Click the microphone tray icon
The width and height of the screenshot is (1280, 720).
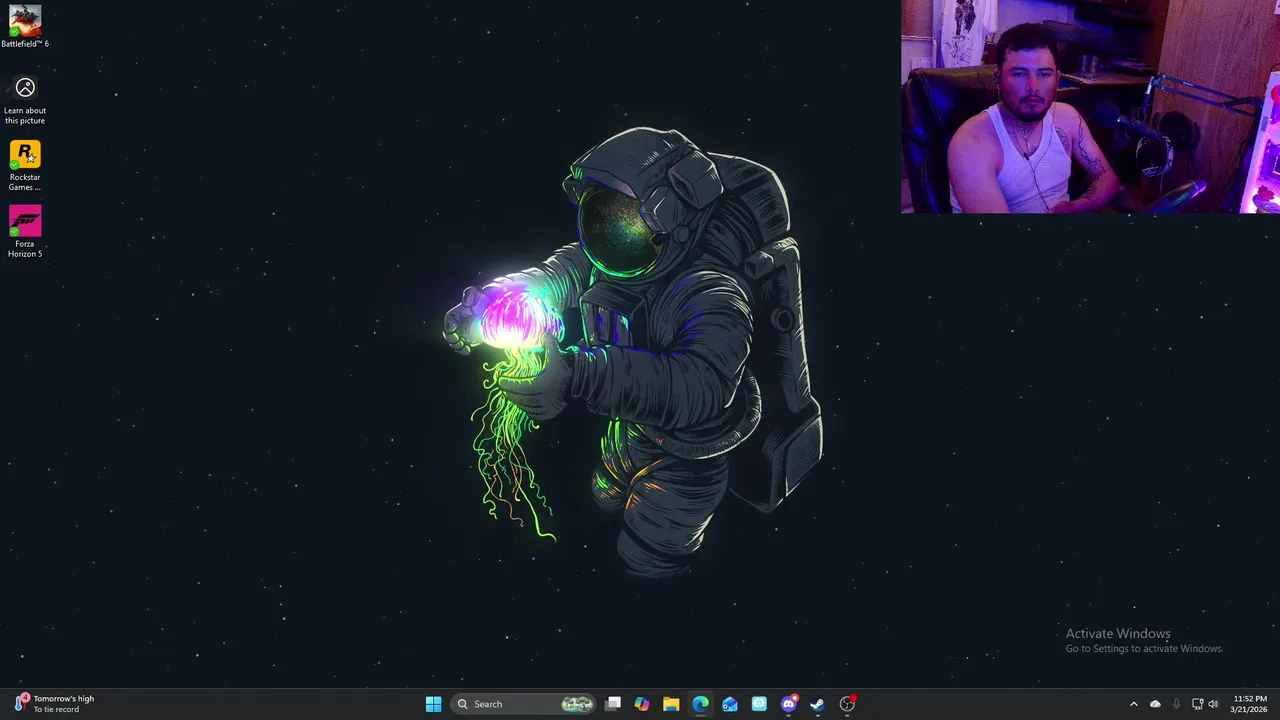tap(1176, 704)
